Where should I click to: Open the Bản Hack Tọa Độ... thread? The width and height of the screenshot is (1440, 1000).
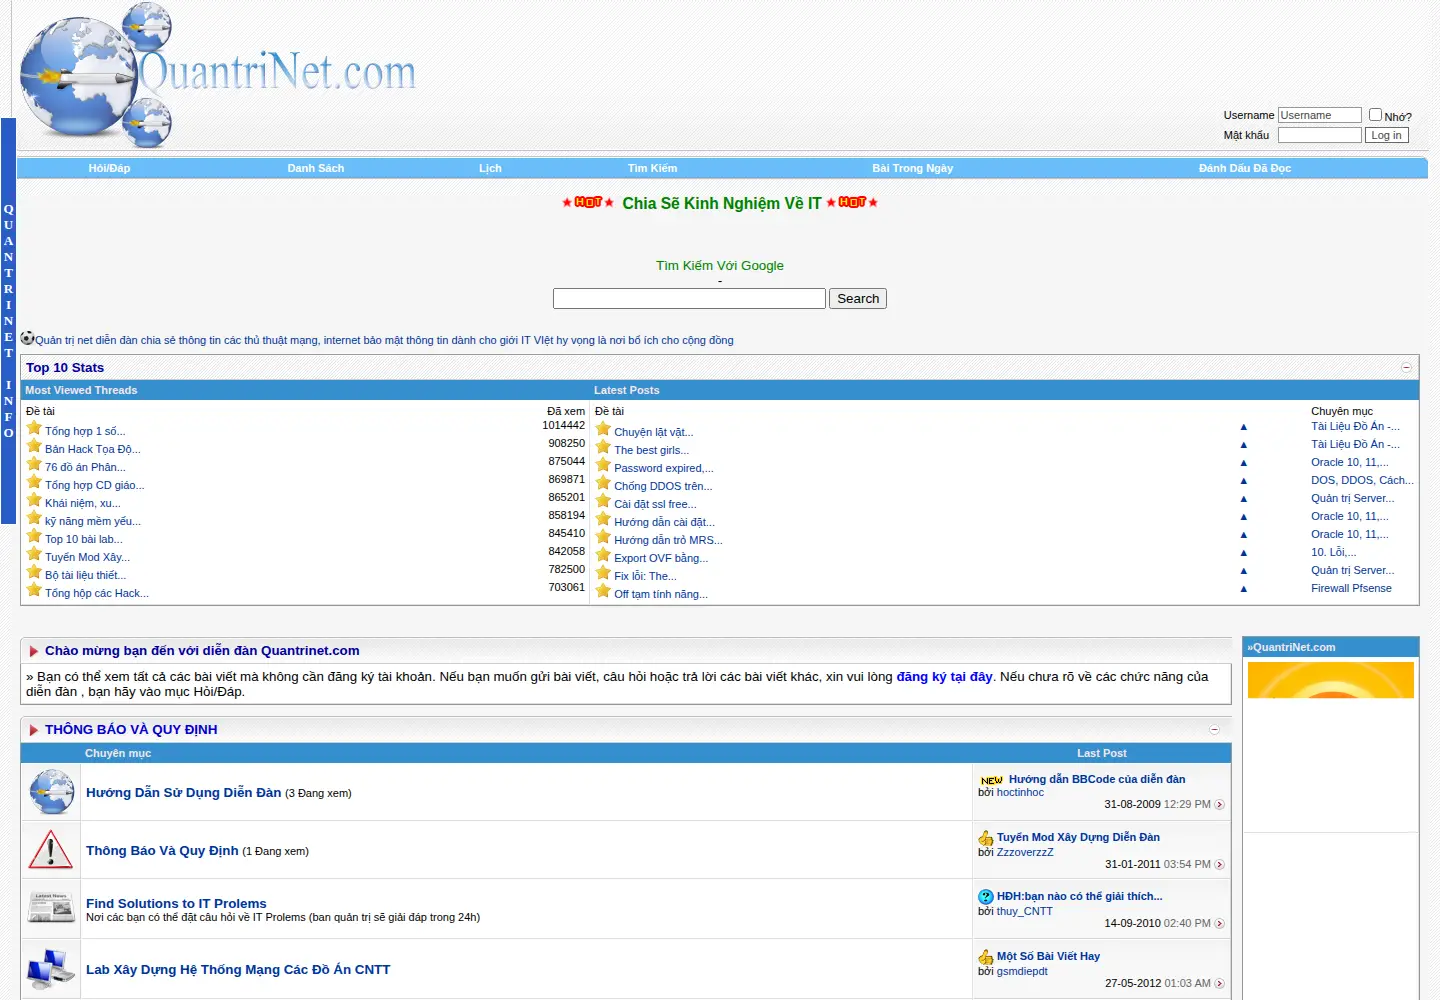tap(93, 449)
